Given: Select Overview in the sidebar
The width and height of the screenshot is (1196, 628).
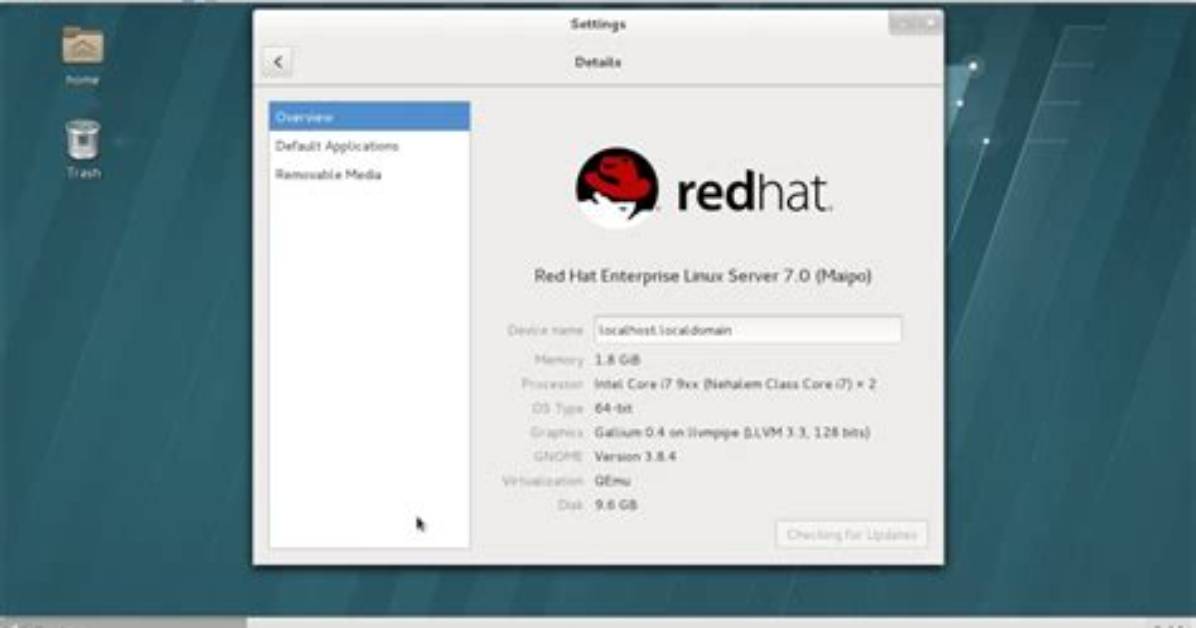Looking at the screenshot, I should (x=369, y=117).
